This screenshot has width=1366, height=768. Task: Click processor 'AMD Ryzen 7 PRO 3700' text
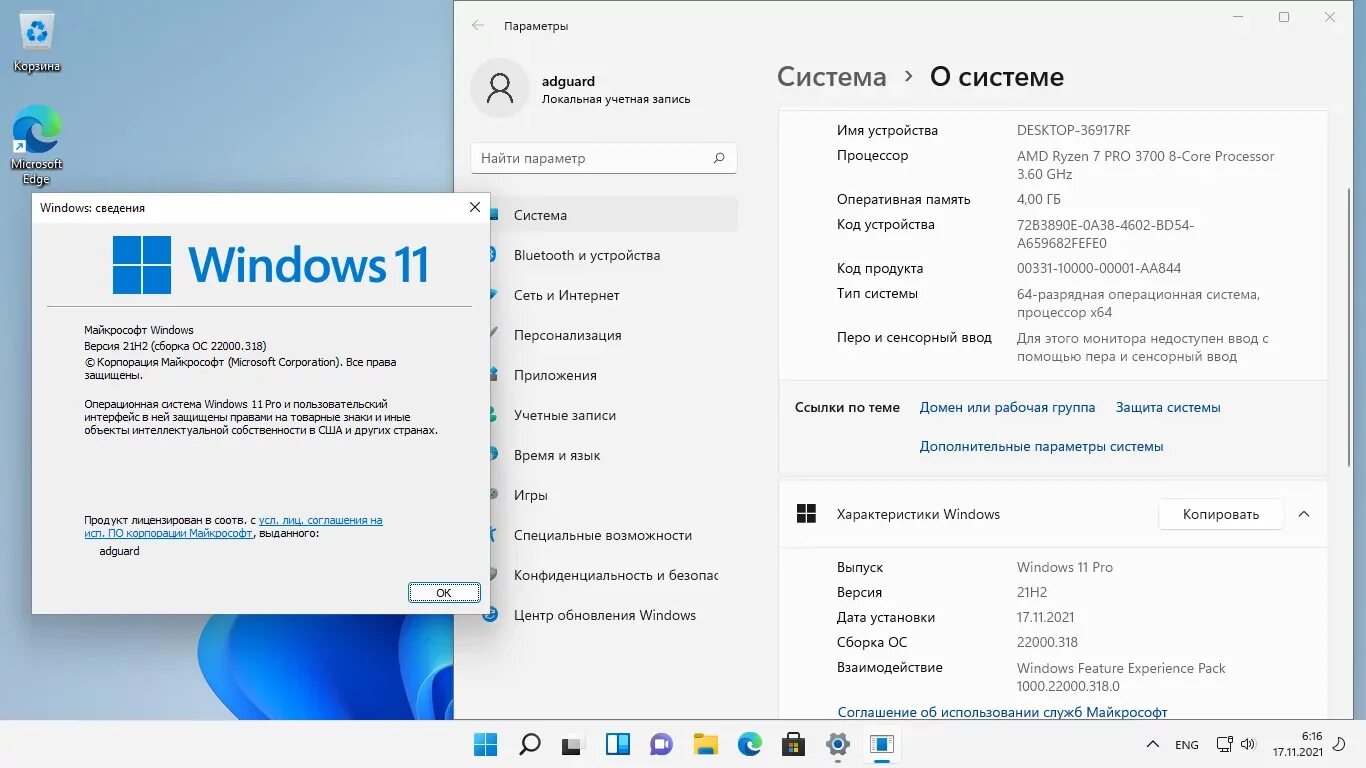[1145, 165]
